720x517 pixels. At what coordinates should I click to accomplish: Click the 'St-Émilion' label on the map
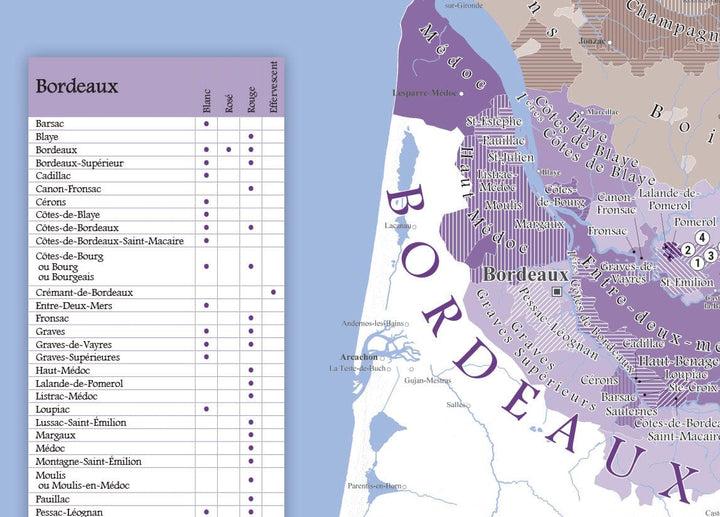(687, 283)
